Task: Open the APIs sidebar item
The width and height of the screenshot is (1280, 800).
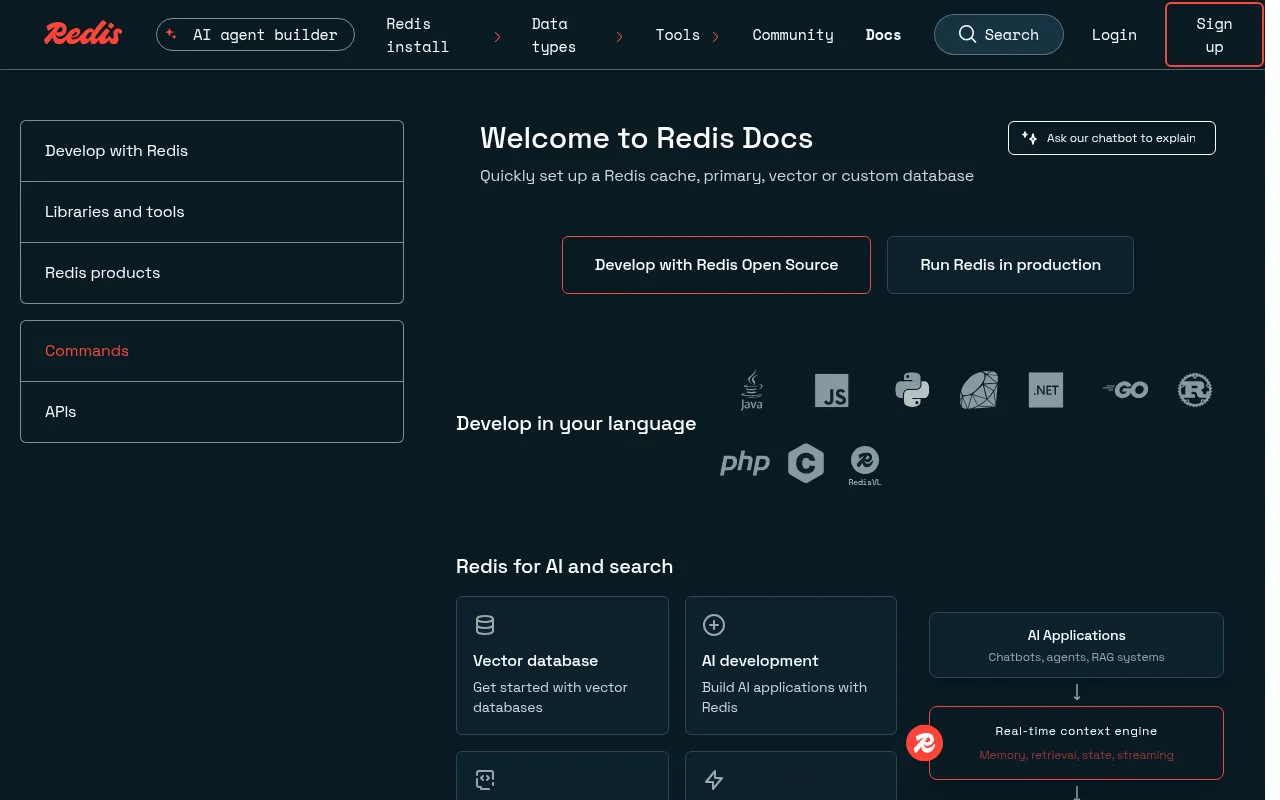Action: tap(212, 412)
